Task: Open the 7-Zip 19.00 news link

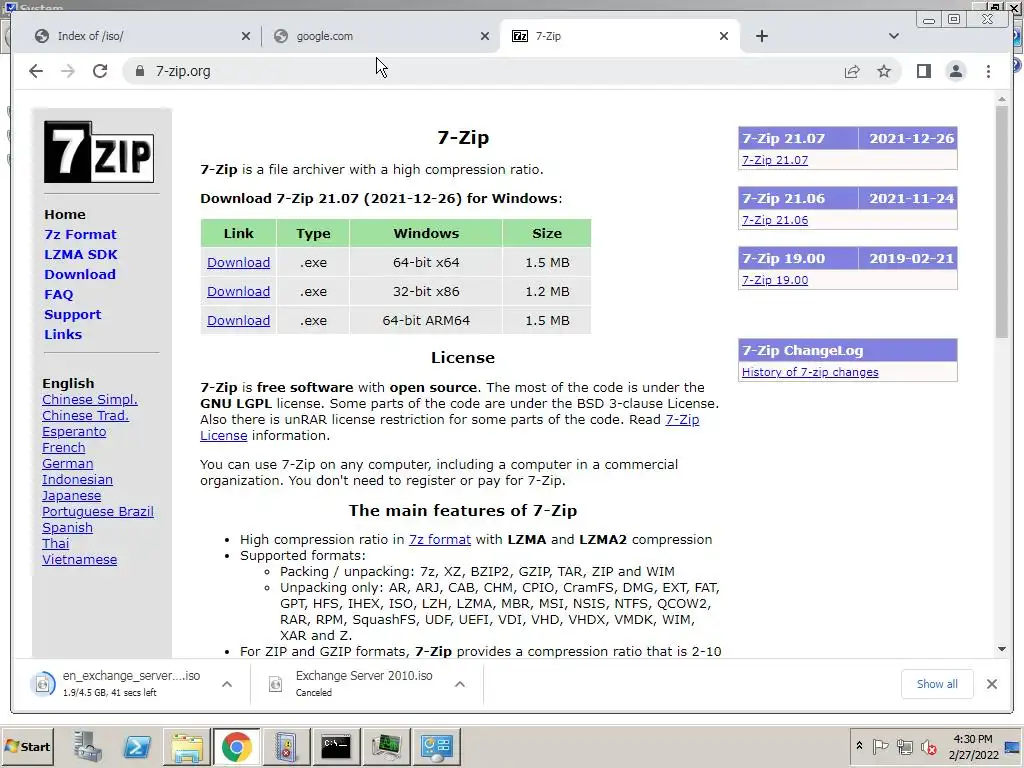Action: pos(775,280)
